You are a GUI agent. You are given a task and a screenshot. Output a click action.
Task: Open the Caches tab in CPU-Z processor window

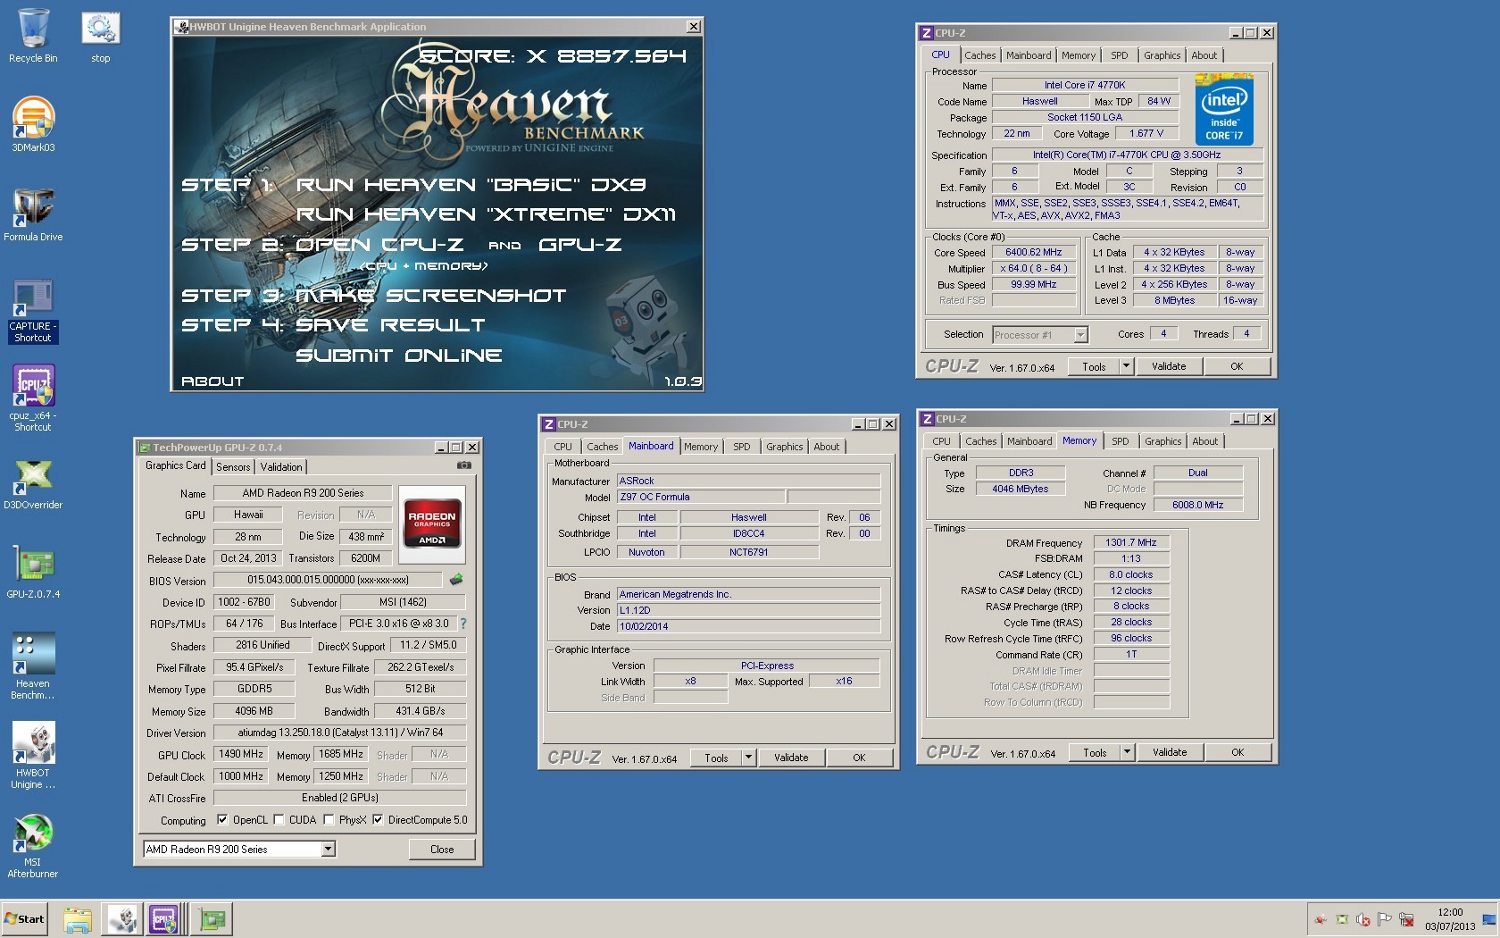click(x=980, y=56)
